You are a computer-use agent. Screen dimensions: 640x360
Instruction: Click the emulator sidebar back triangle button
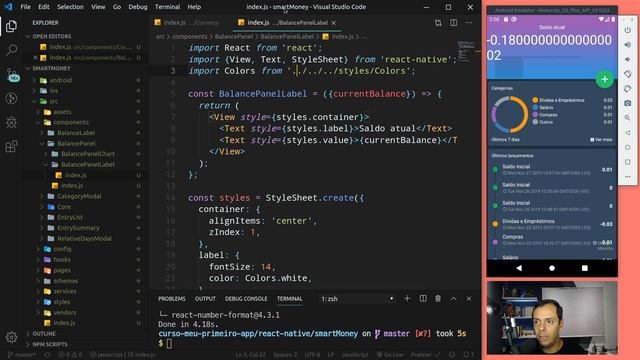click(627, 133)
